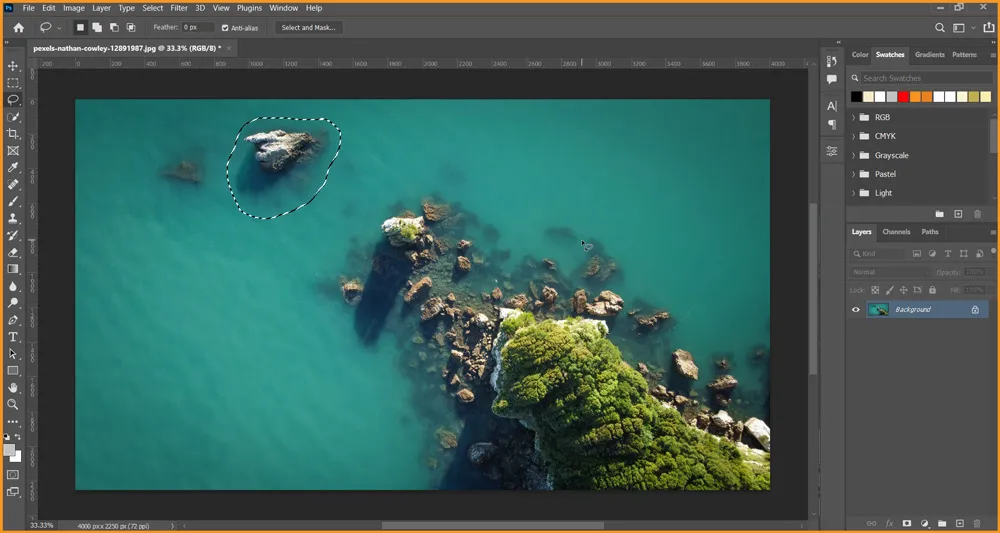Expand the Pastel swatch group
This screenshot has height=533, width=1000.
click(853, 174)
